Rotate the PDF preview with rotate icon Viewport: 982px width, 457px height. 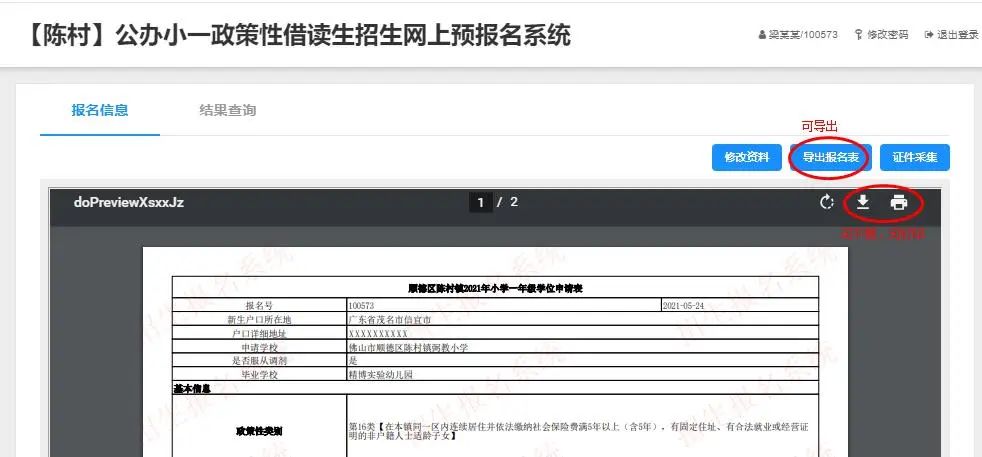[x=827, y=202]
